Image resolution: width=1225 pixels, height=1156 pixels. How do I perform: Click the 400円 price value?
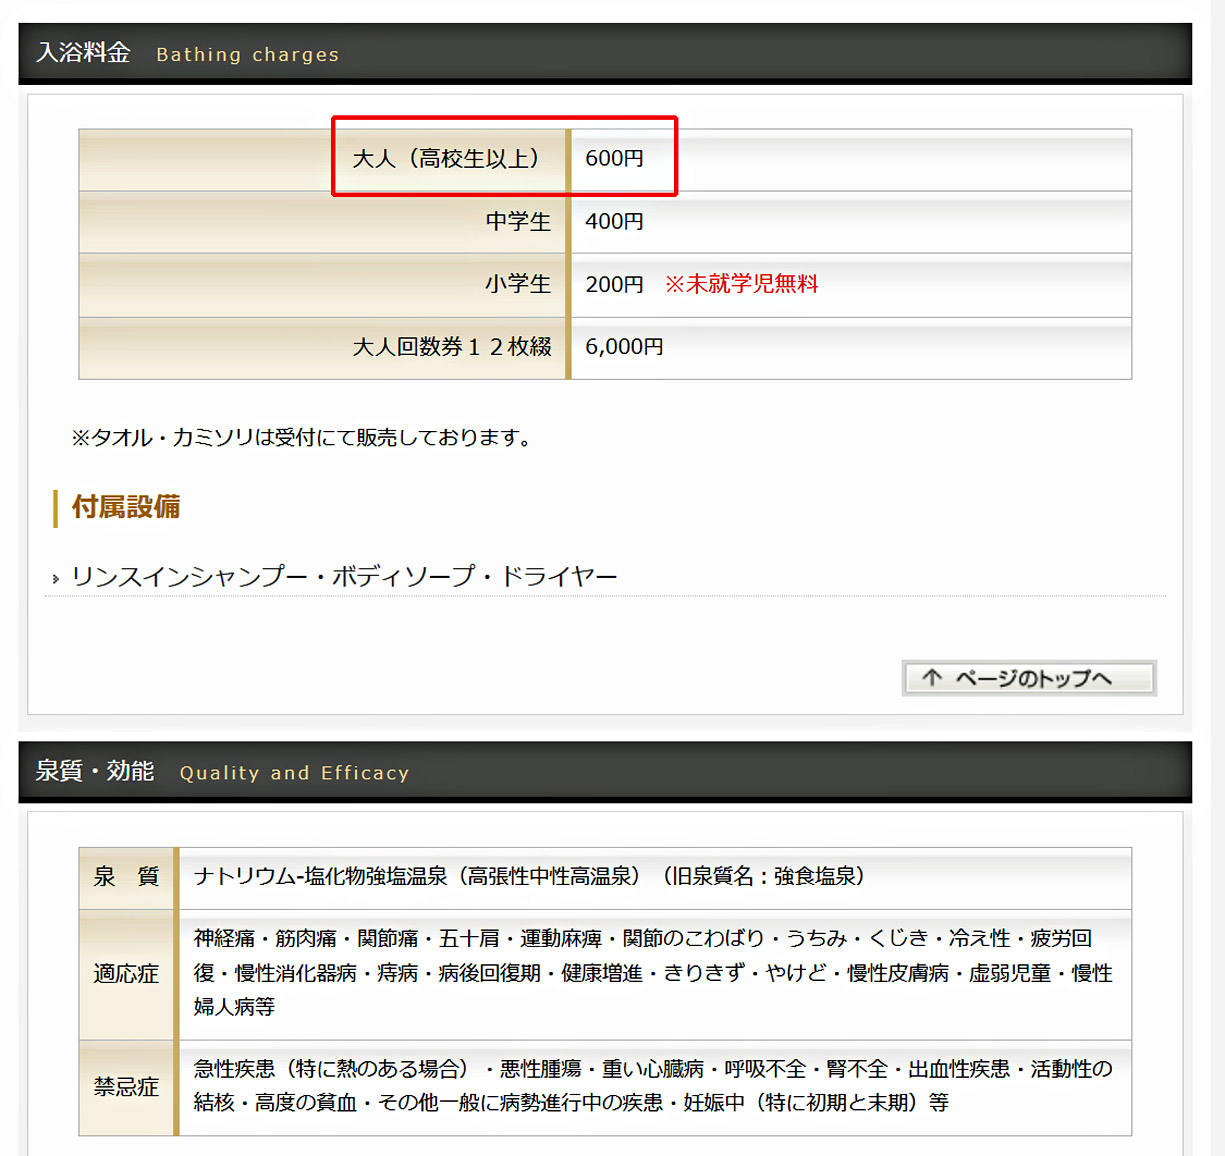(614, 221)
